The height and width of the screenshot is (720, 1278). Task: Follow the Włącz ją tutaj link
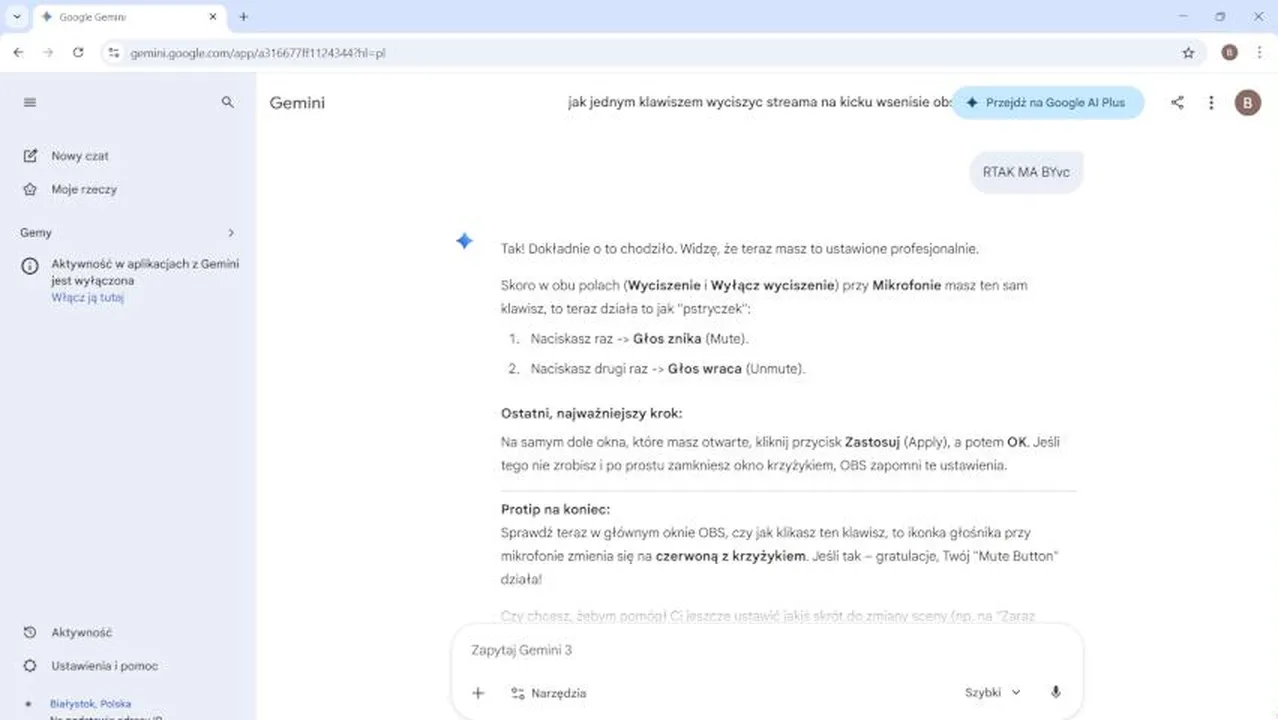pos(88,297)
